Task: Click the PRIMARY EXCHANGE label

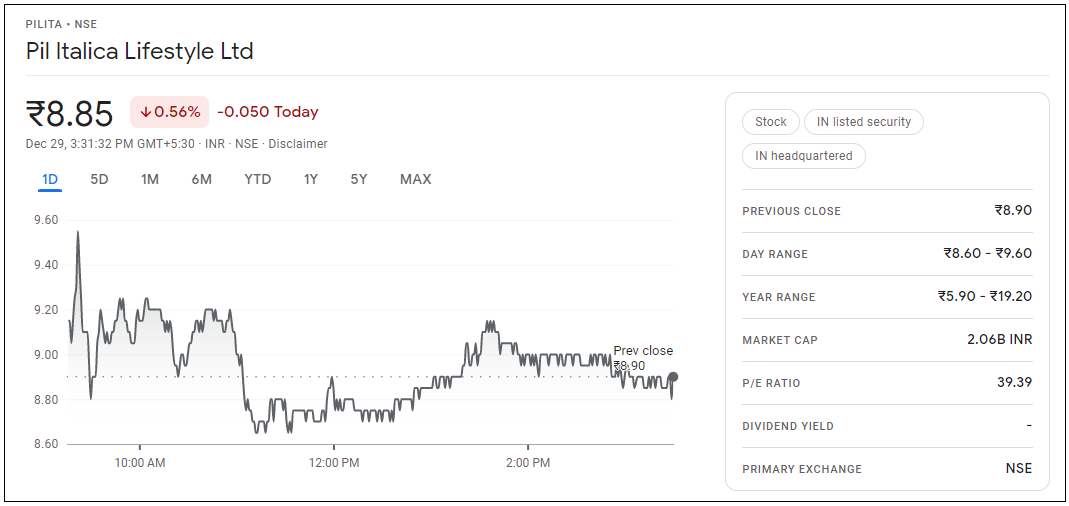Action: tap(802, 469)
